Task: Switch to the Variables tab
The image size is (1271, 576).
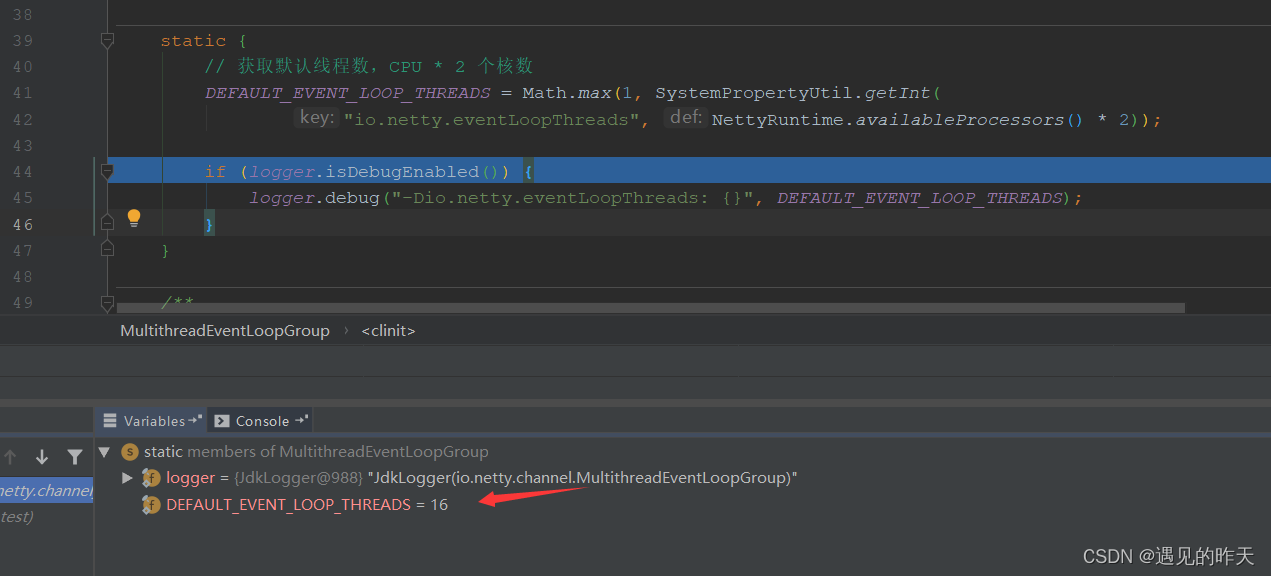Action: tap(150, 421)
